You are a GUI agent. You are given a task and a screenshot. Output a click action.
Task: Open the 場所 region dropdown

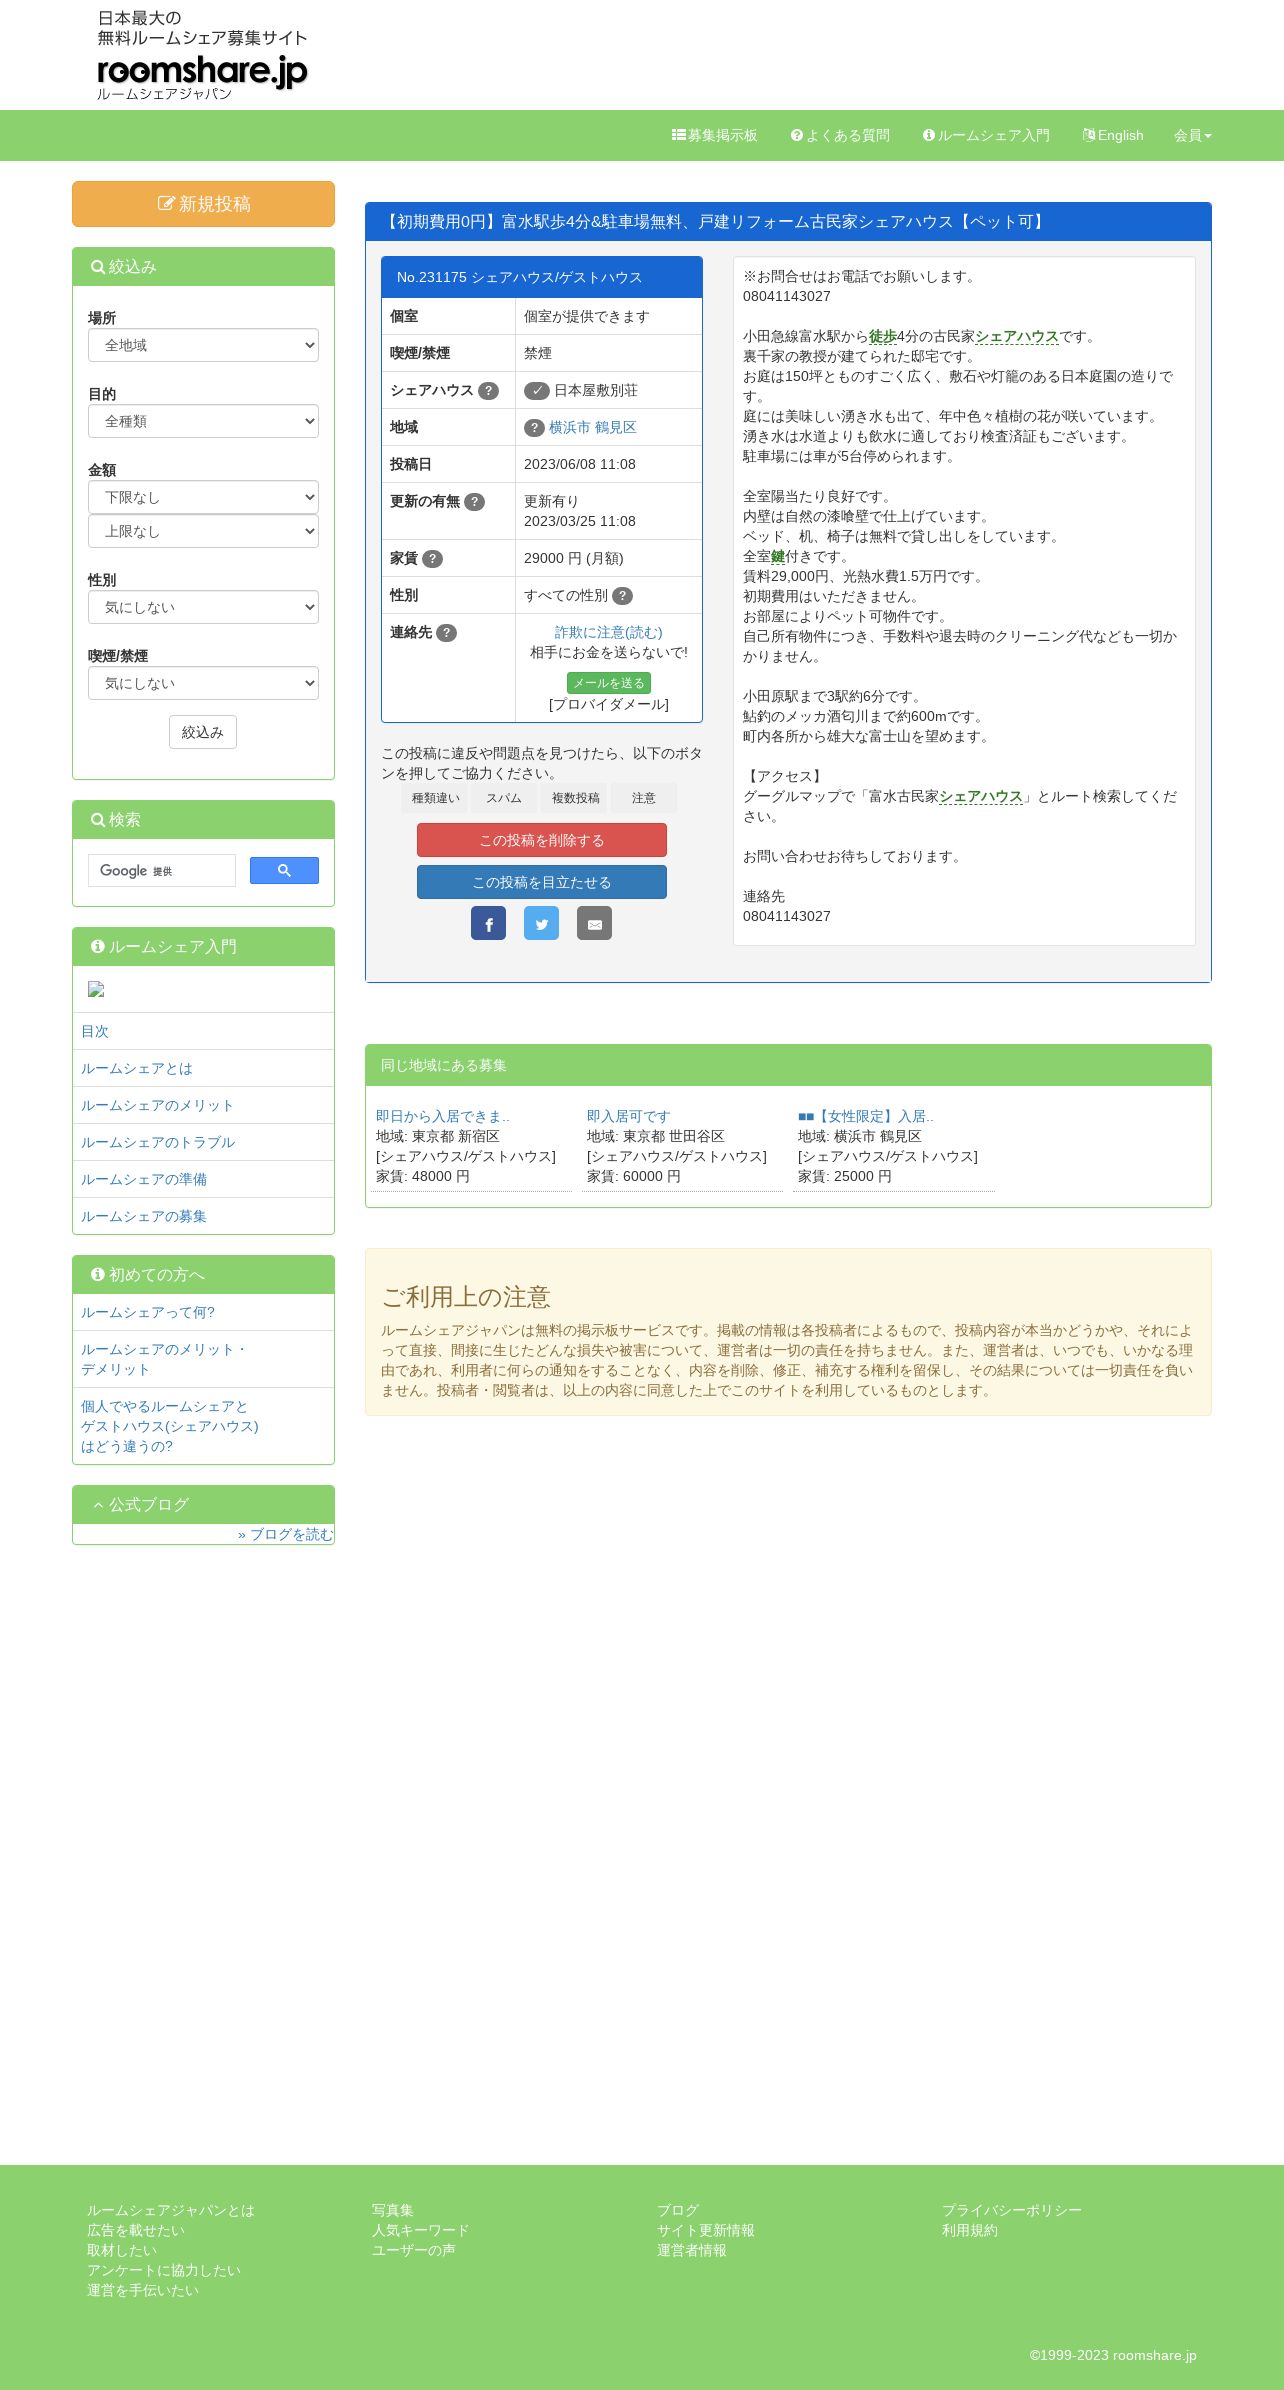pos(203,345)
